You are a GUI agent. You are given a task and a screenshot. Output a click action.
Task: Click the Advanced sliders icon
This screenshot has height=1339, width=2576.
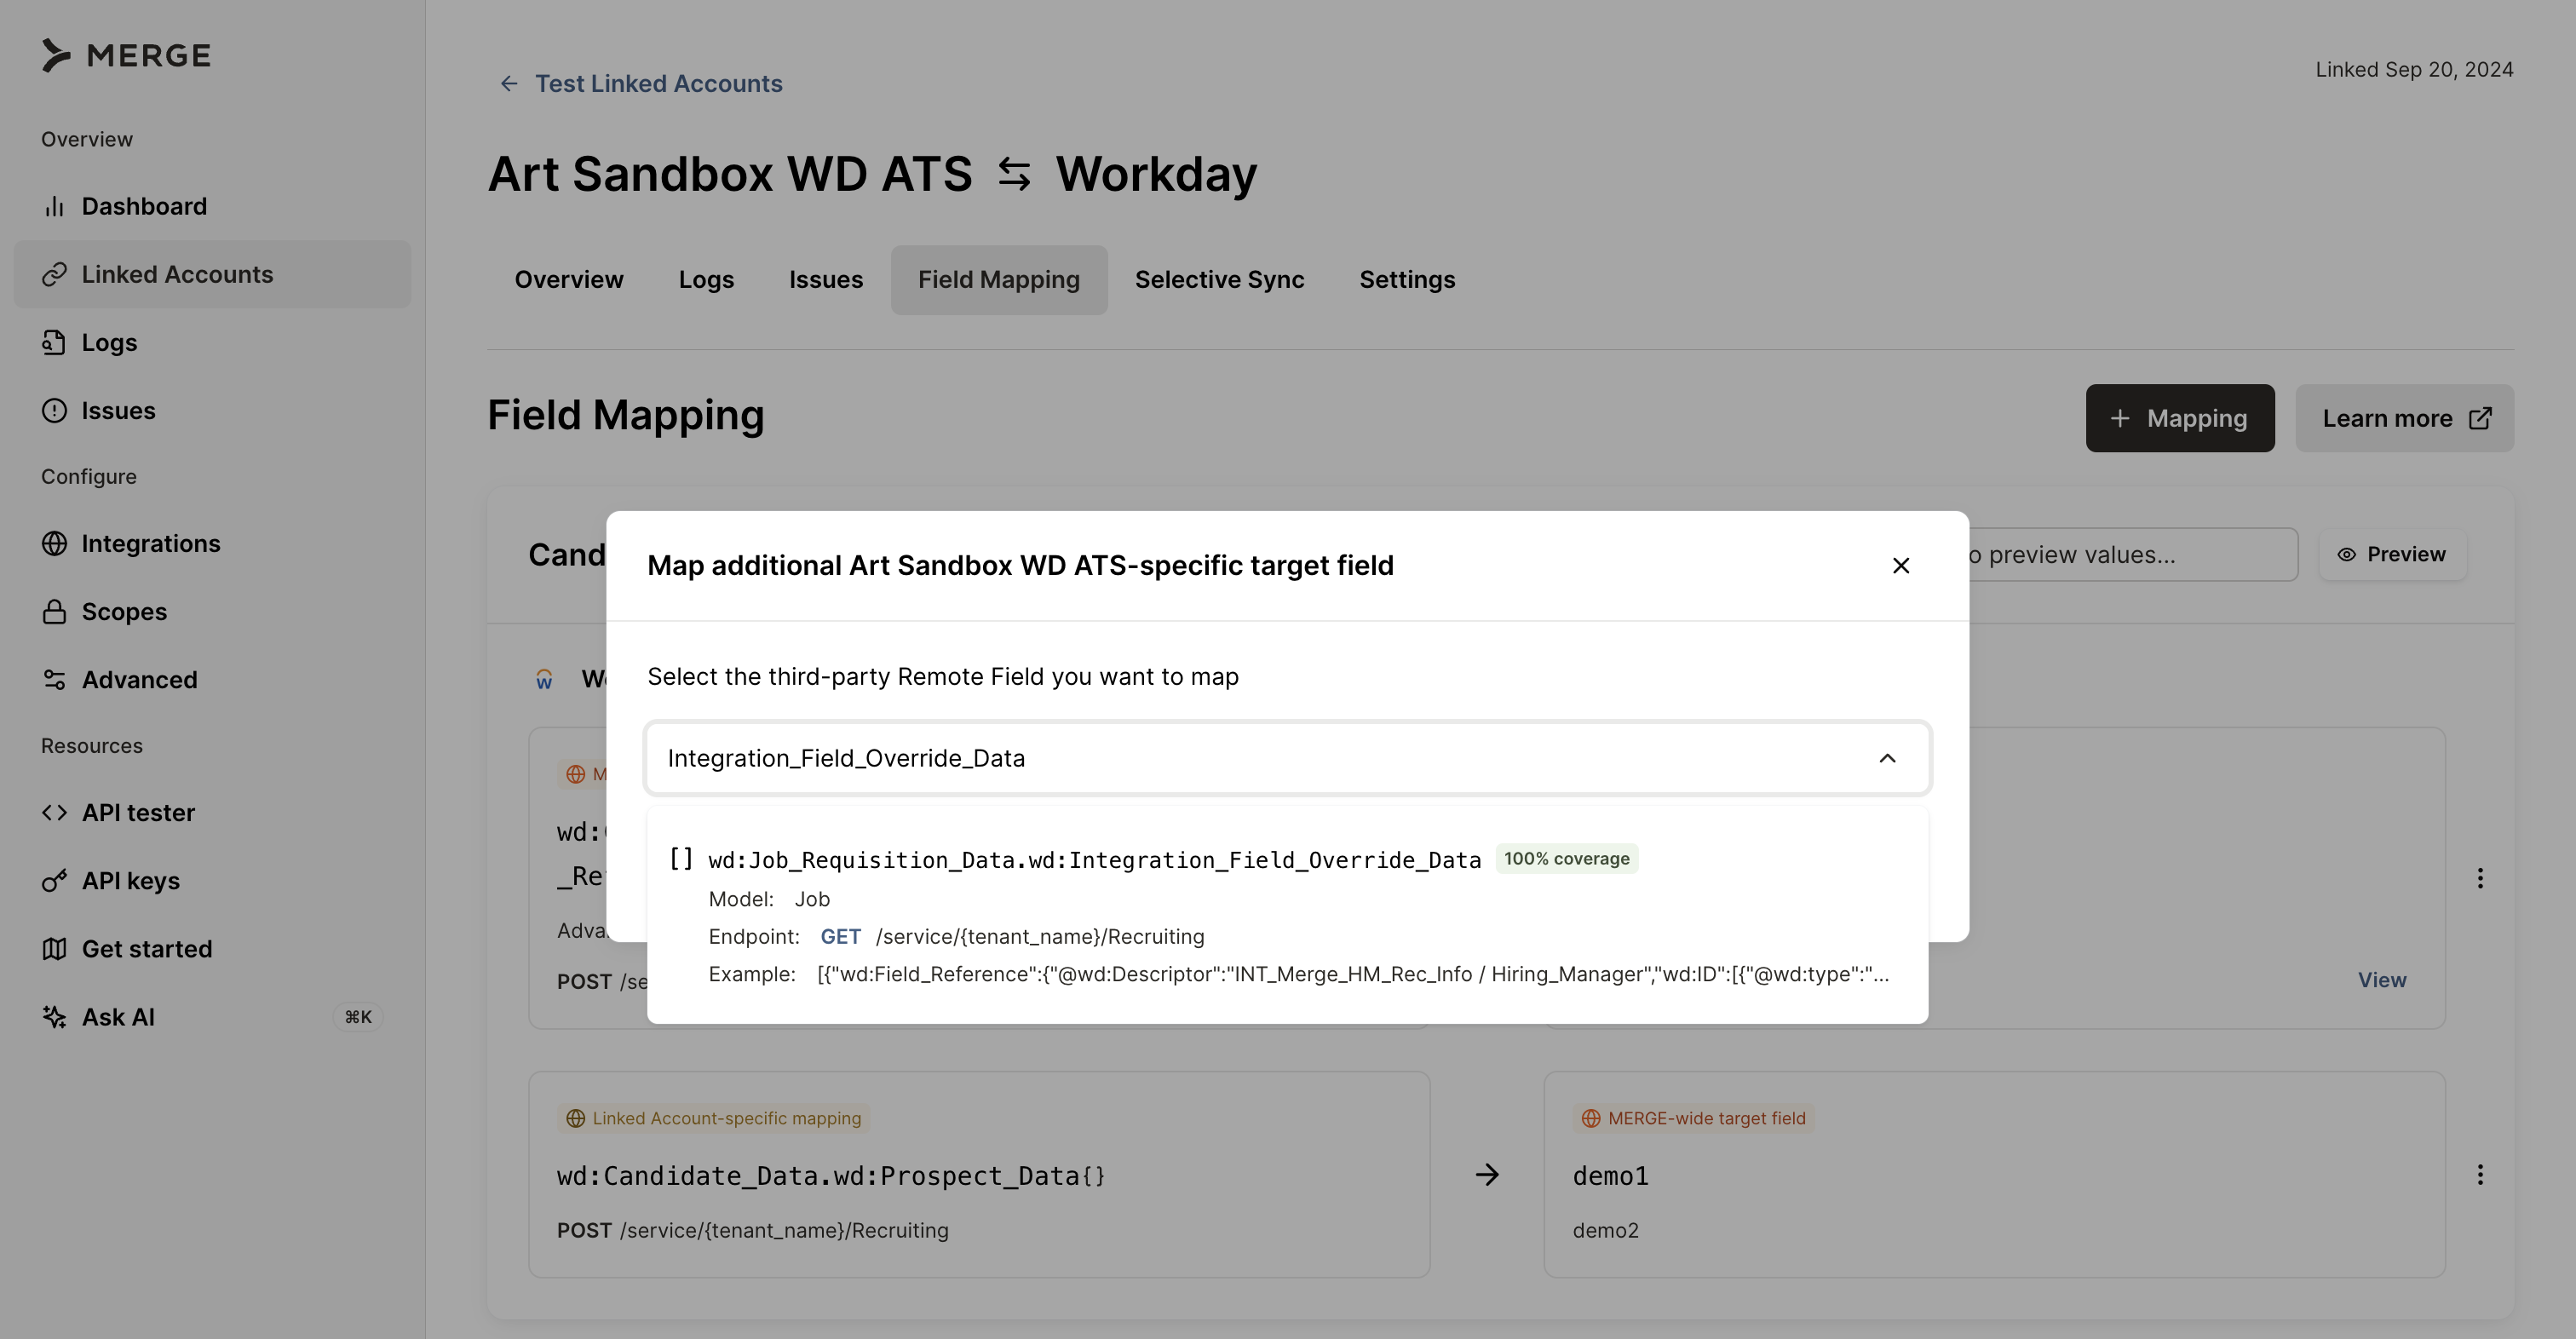54,680
